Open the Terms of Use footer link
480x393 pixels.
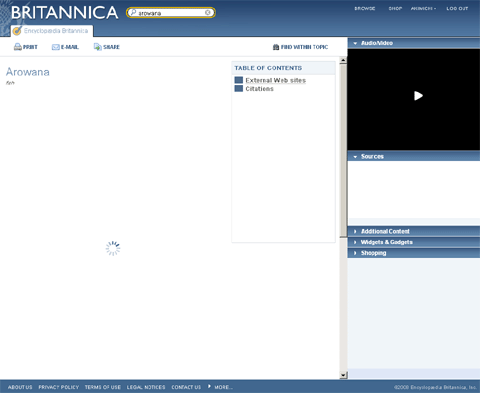103,387
